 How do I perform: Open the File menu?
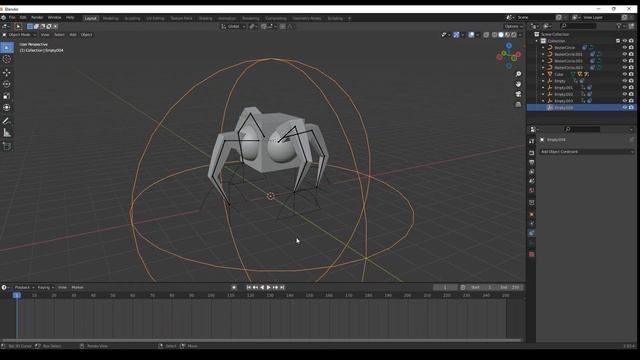(x=12, y=18)
